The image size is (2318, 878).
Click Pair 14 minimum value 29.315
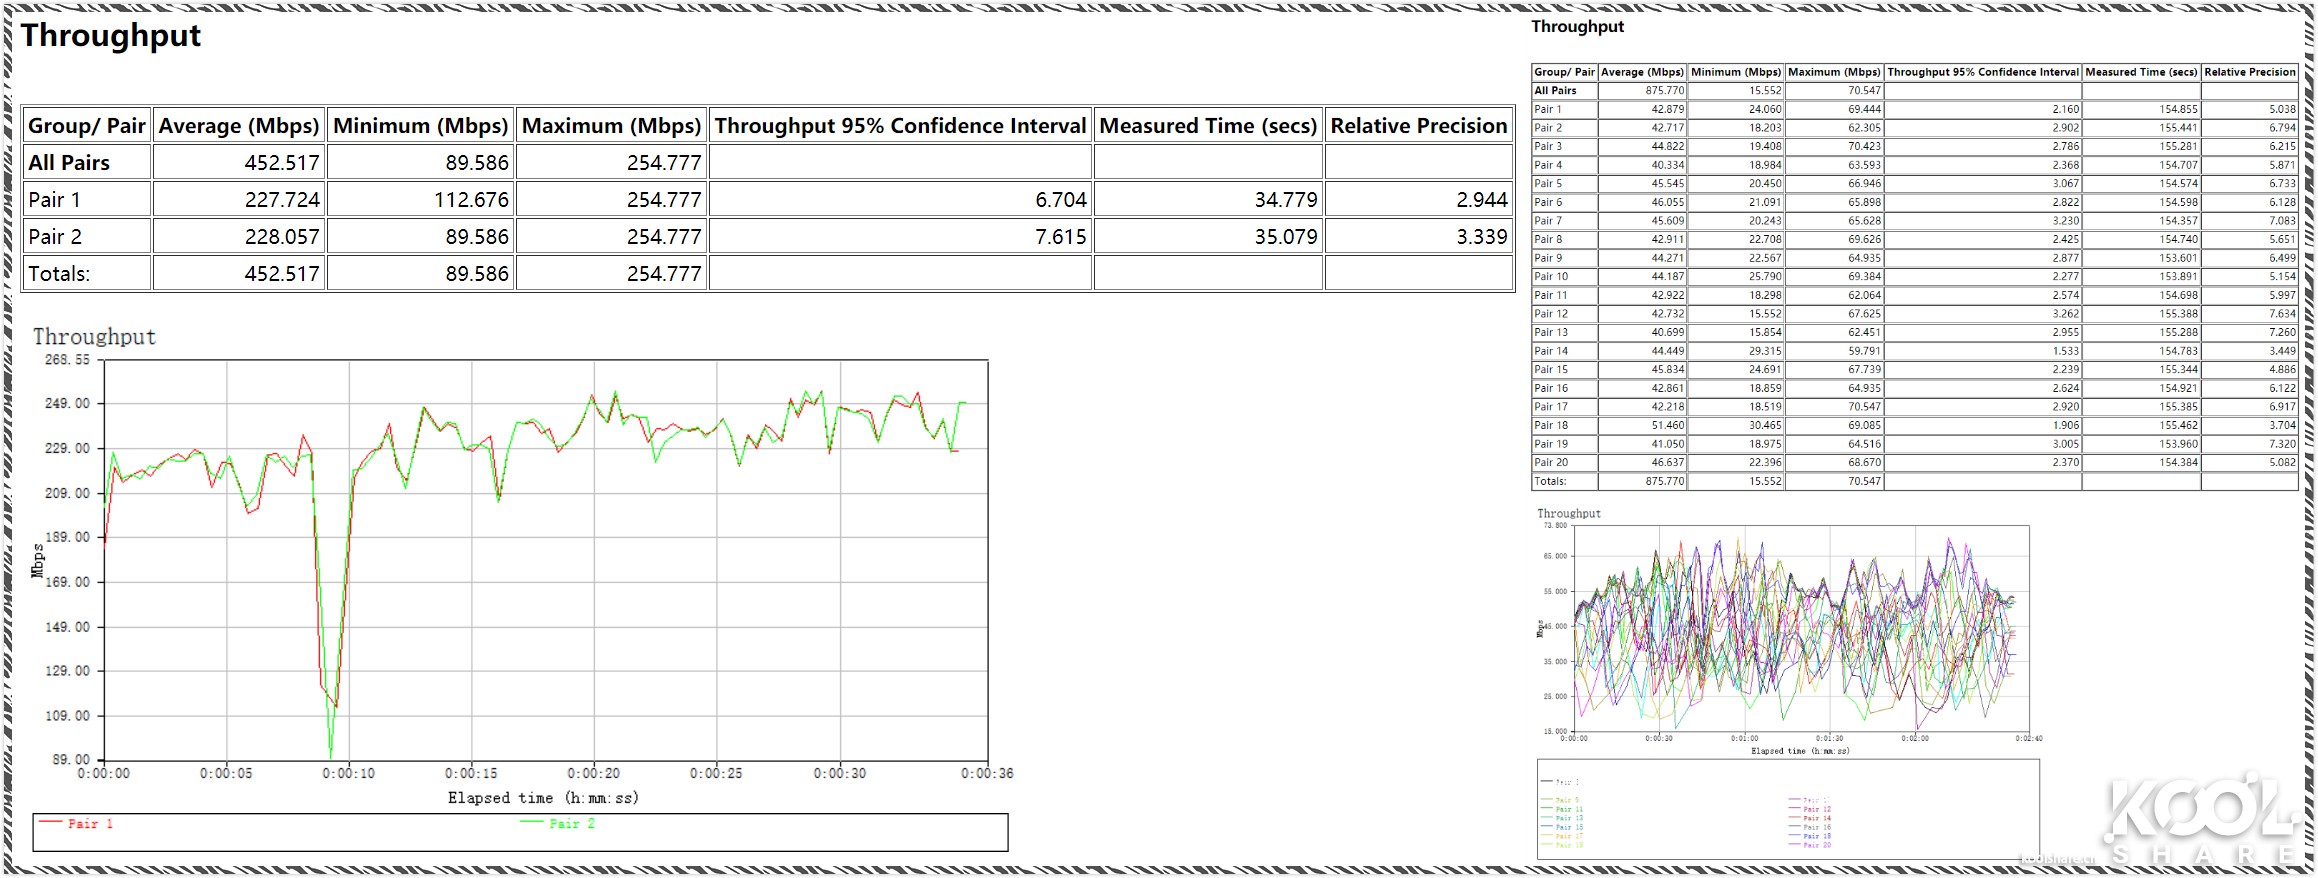click(x=1765, y=352)
